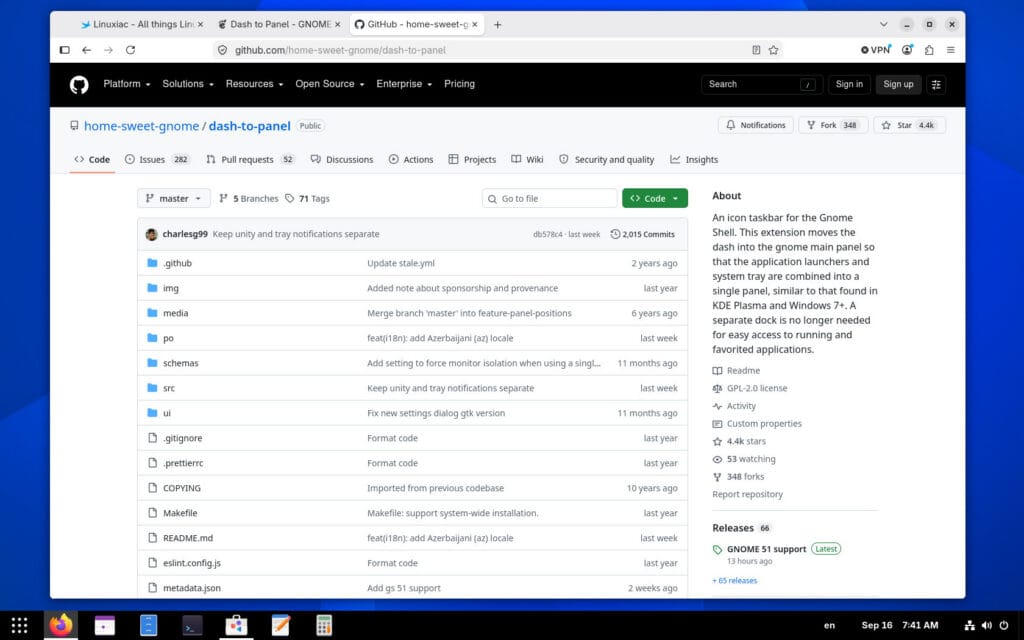Screen dimensions: 1024x640
Task: Expand the green Code dropdown button
Action: coord(655,199)
